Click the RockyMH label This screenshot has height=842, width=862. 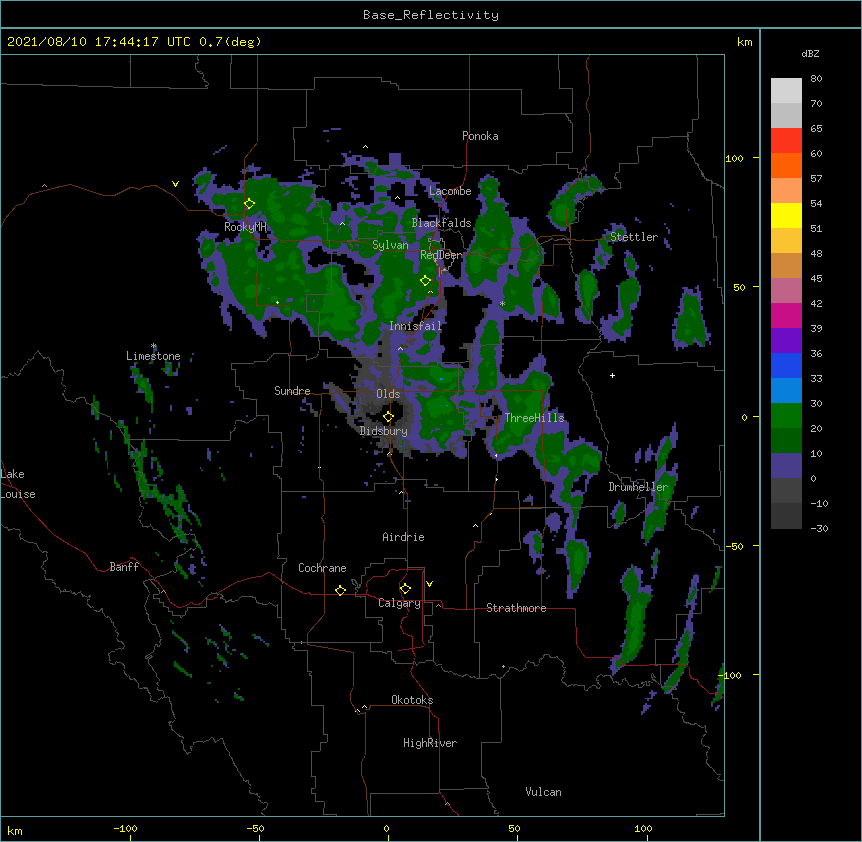coord(245,227)
